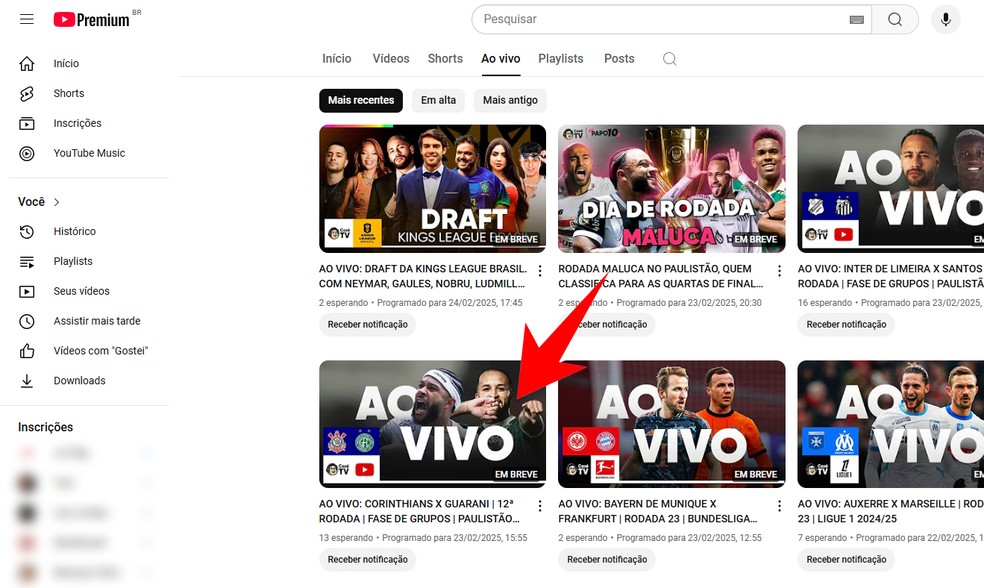Toggle the Mais recentes filter chip
This screenshot has width=984, height=588.
tap(360, 100)
